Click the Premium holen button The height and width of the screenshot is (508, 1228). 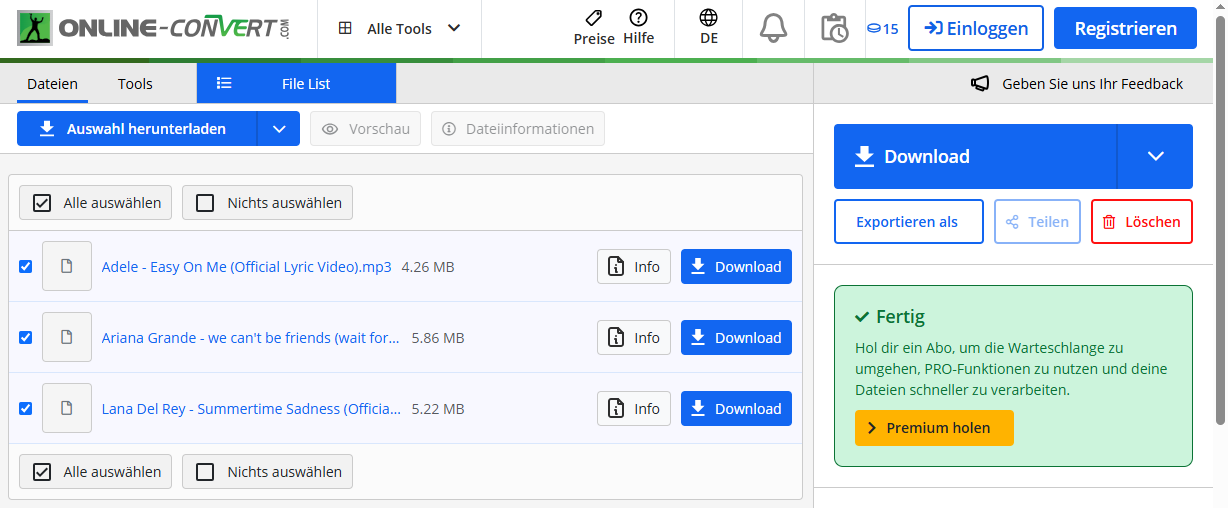(x=934, y=428)
